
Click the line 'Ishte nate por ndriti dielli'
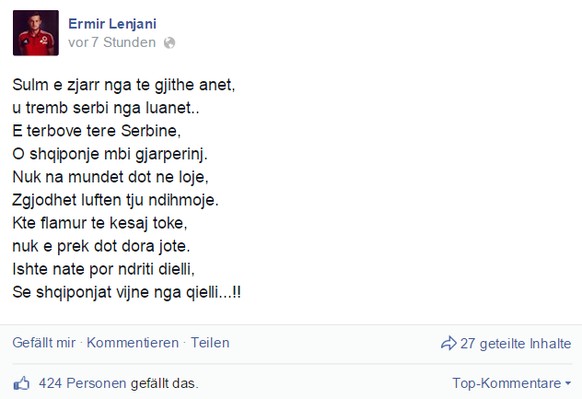104,269
